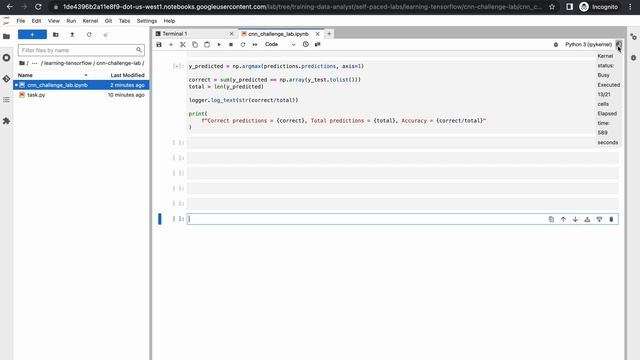Sort files by Last Modified header

(127, 75)
